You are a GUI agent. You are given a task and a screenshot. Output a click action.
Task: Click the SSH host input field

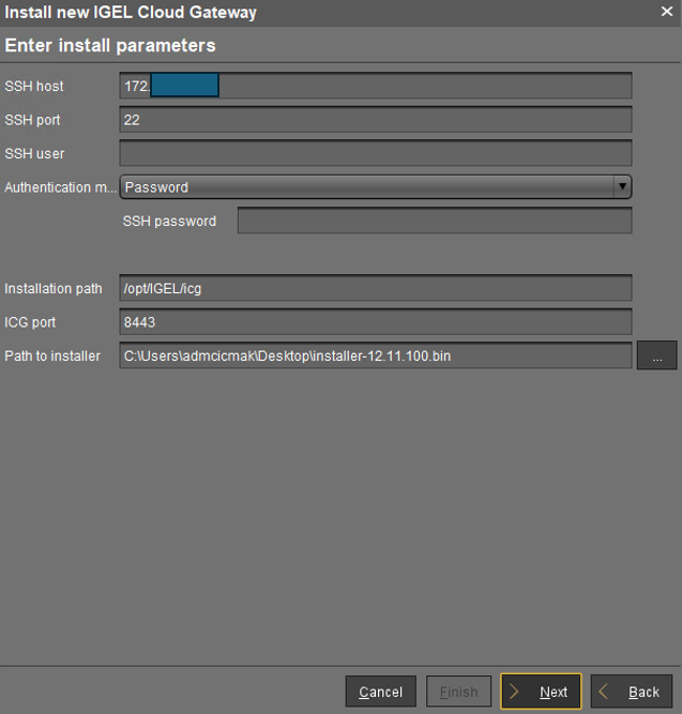pyautogui.click(x=376, y=86)
